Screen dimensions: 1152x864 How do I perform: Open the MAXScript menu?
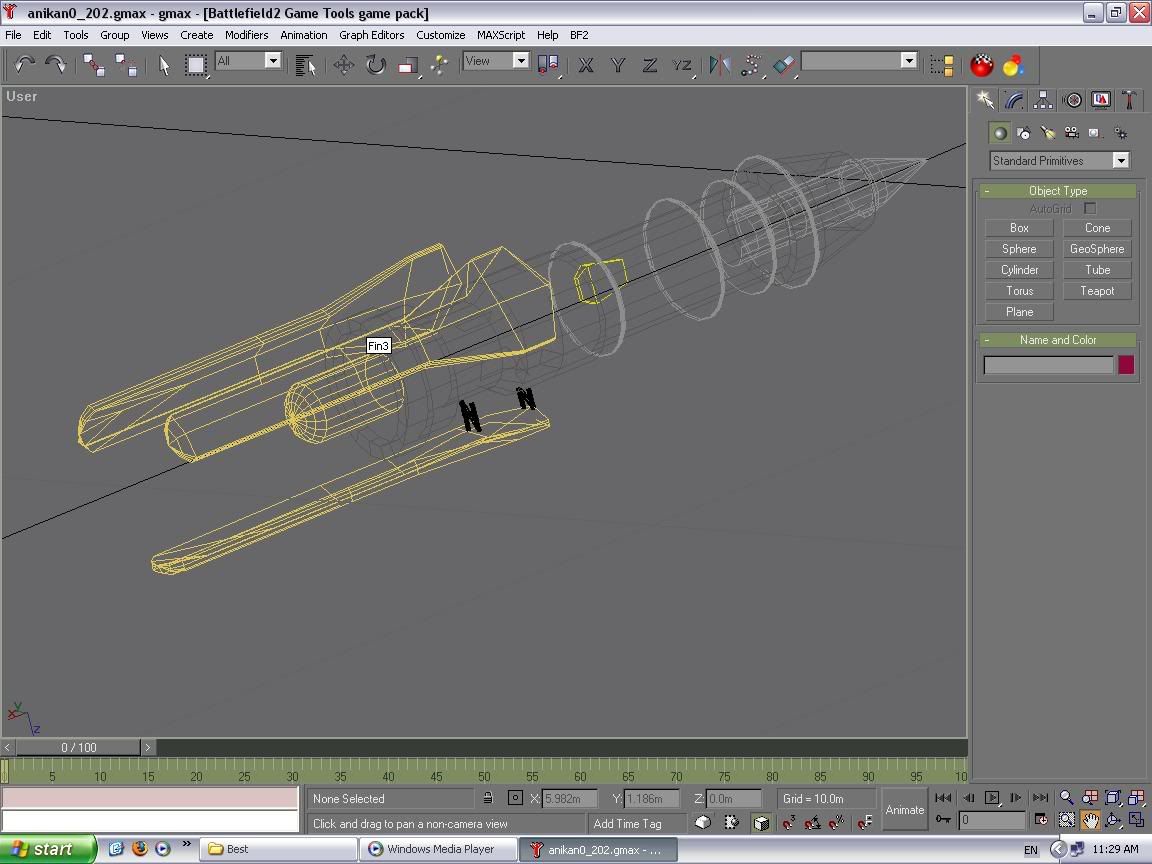[501, 35]
